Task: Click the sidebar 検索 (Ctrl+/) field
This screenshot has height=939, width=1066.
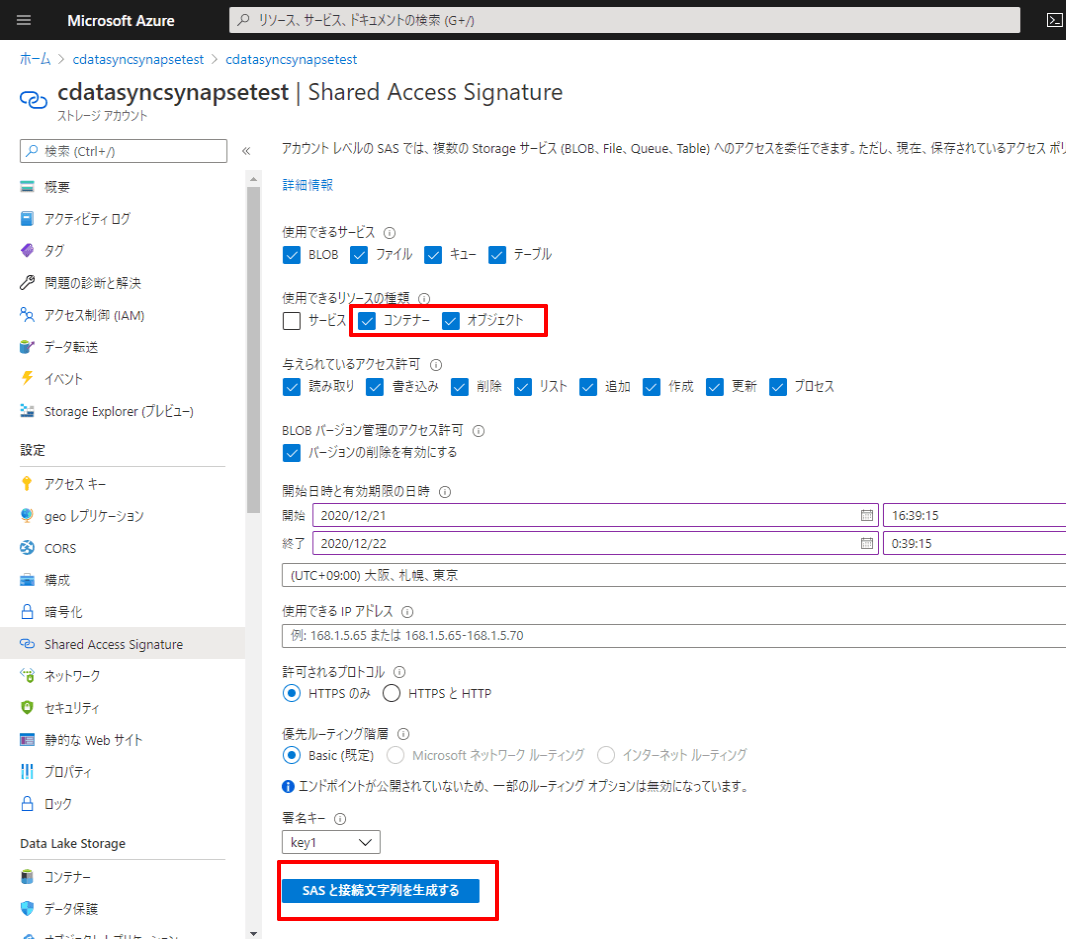Action: (123, 151)
